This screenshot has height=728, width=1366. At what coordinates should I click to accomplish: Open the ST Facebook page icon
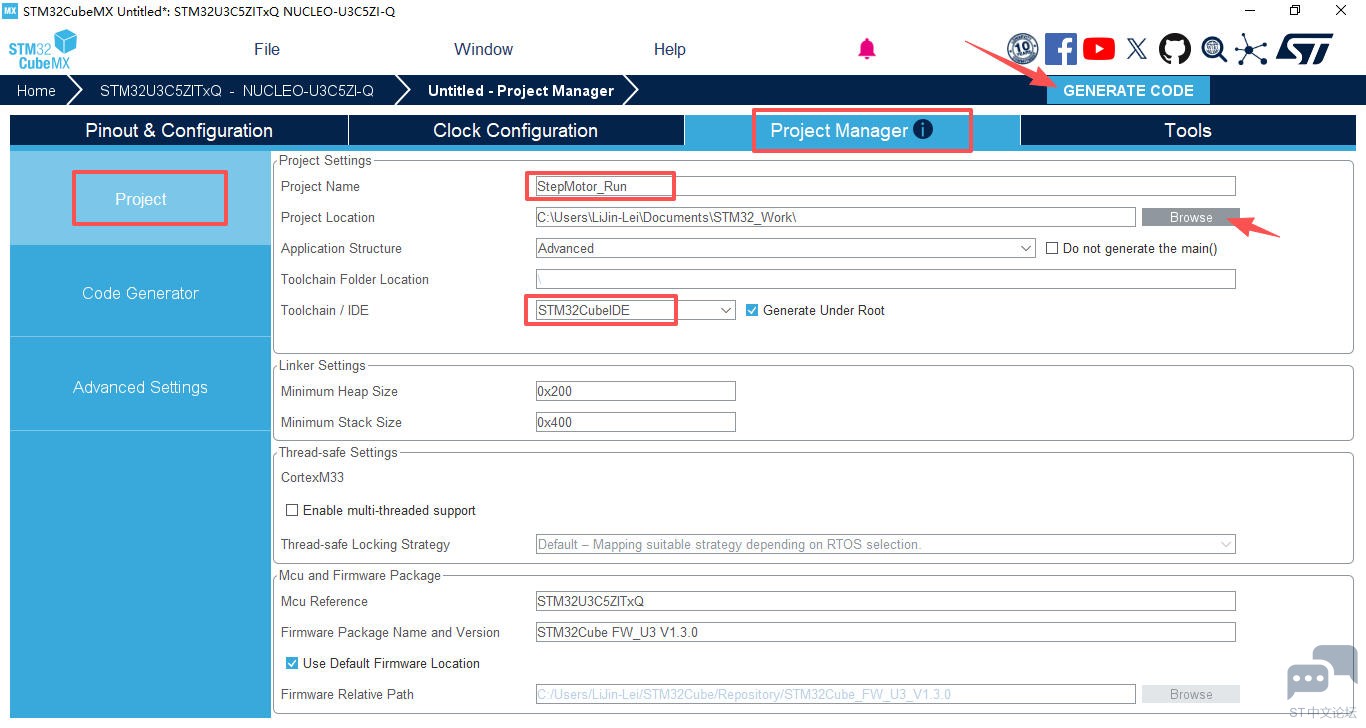click(x=1060, y=48)
